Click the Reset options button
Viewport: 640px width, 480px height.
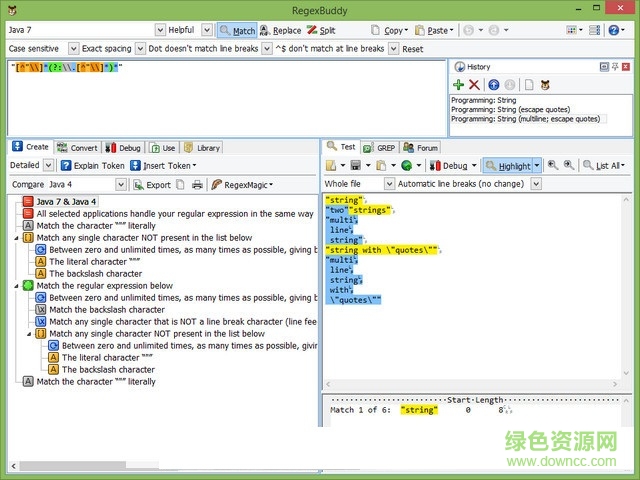pos(412,49)
